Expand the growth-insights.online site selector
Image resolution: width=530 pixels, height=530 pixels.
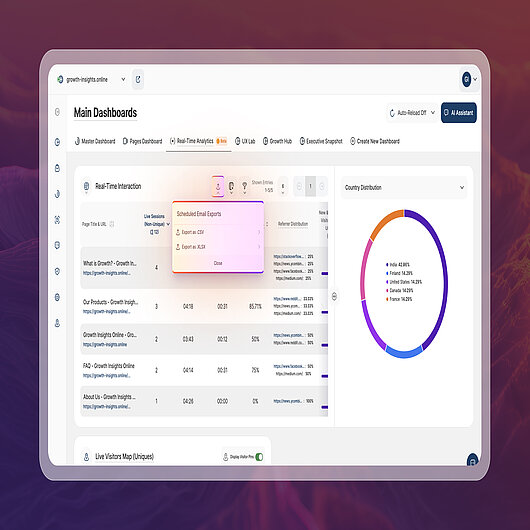(123, 79)
